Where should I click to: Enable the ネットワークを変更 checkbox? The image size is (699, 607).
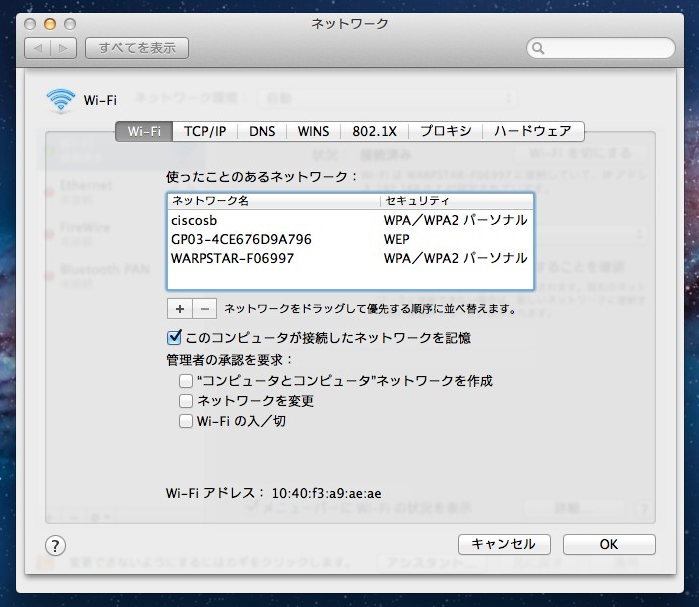pyautogui.click(x=186, y=401)
